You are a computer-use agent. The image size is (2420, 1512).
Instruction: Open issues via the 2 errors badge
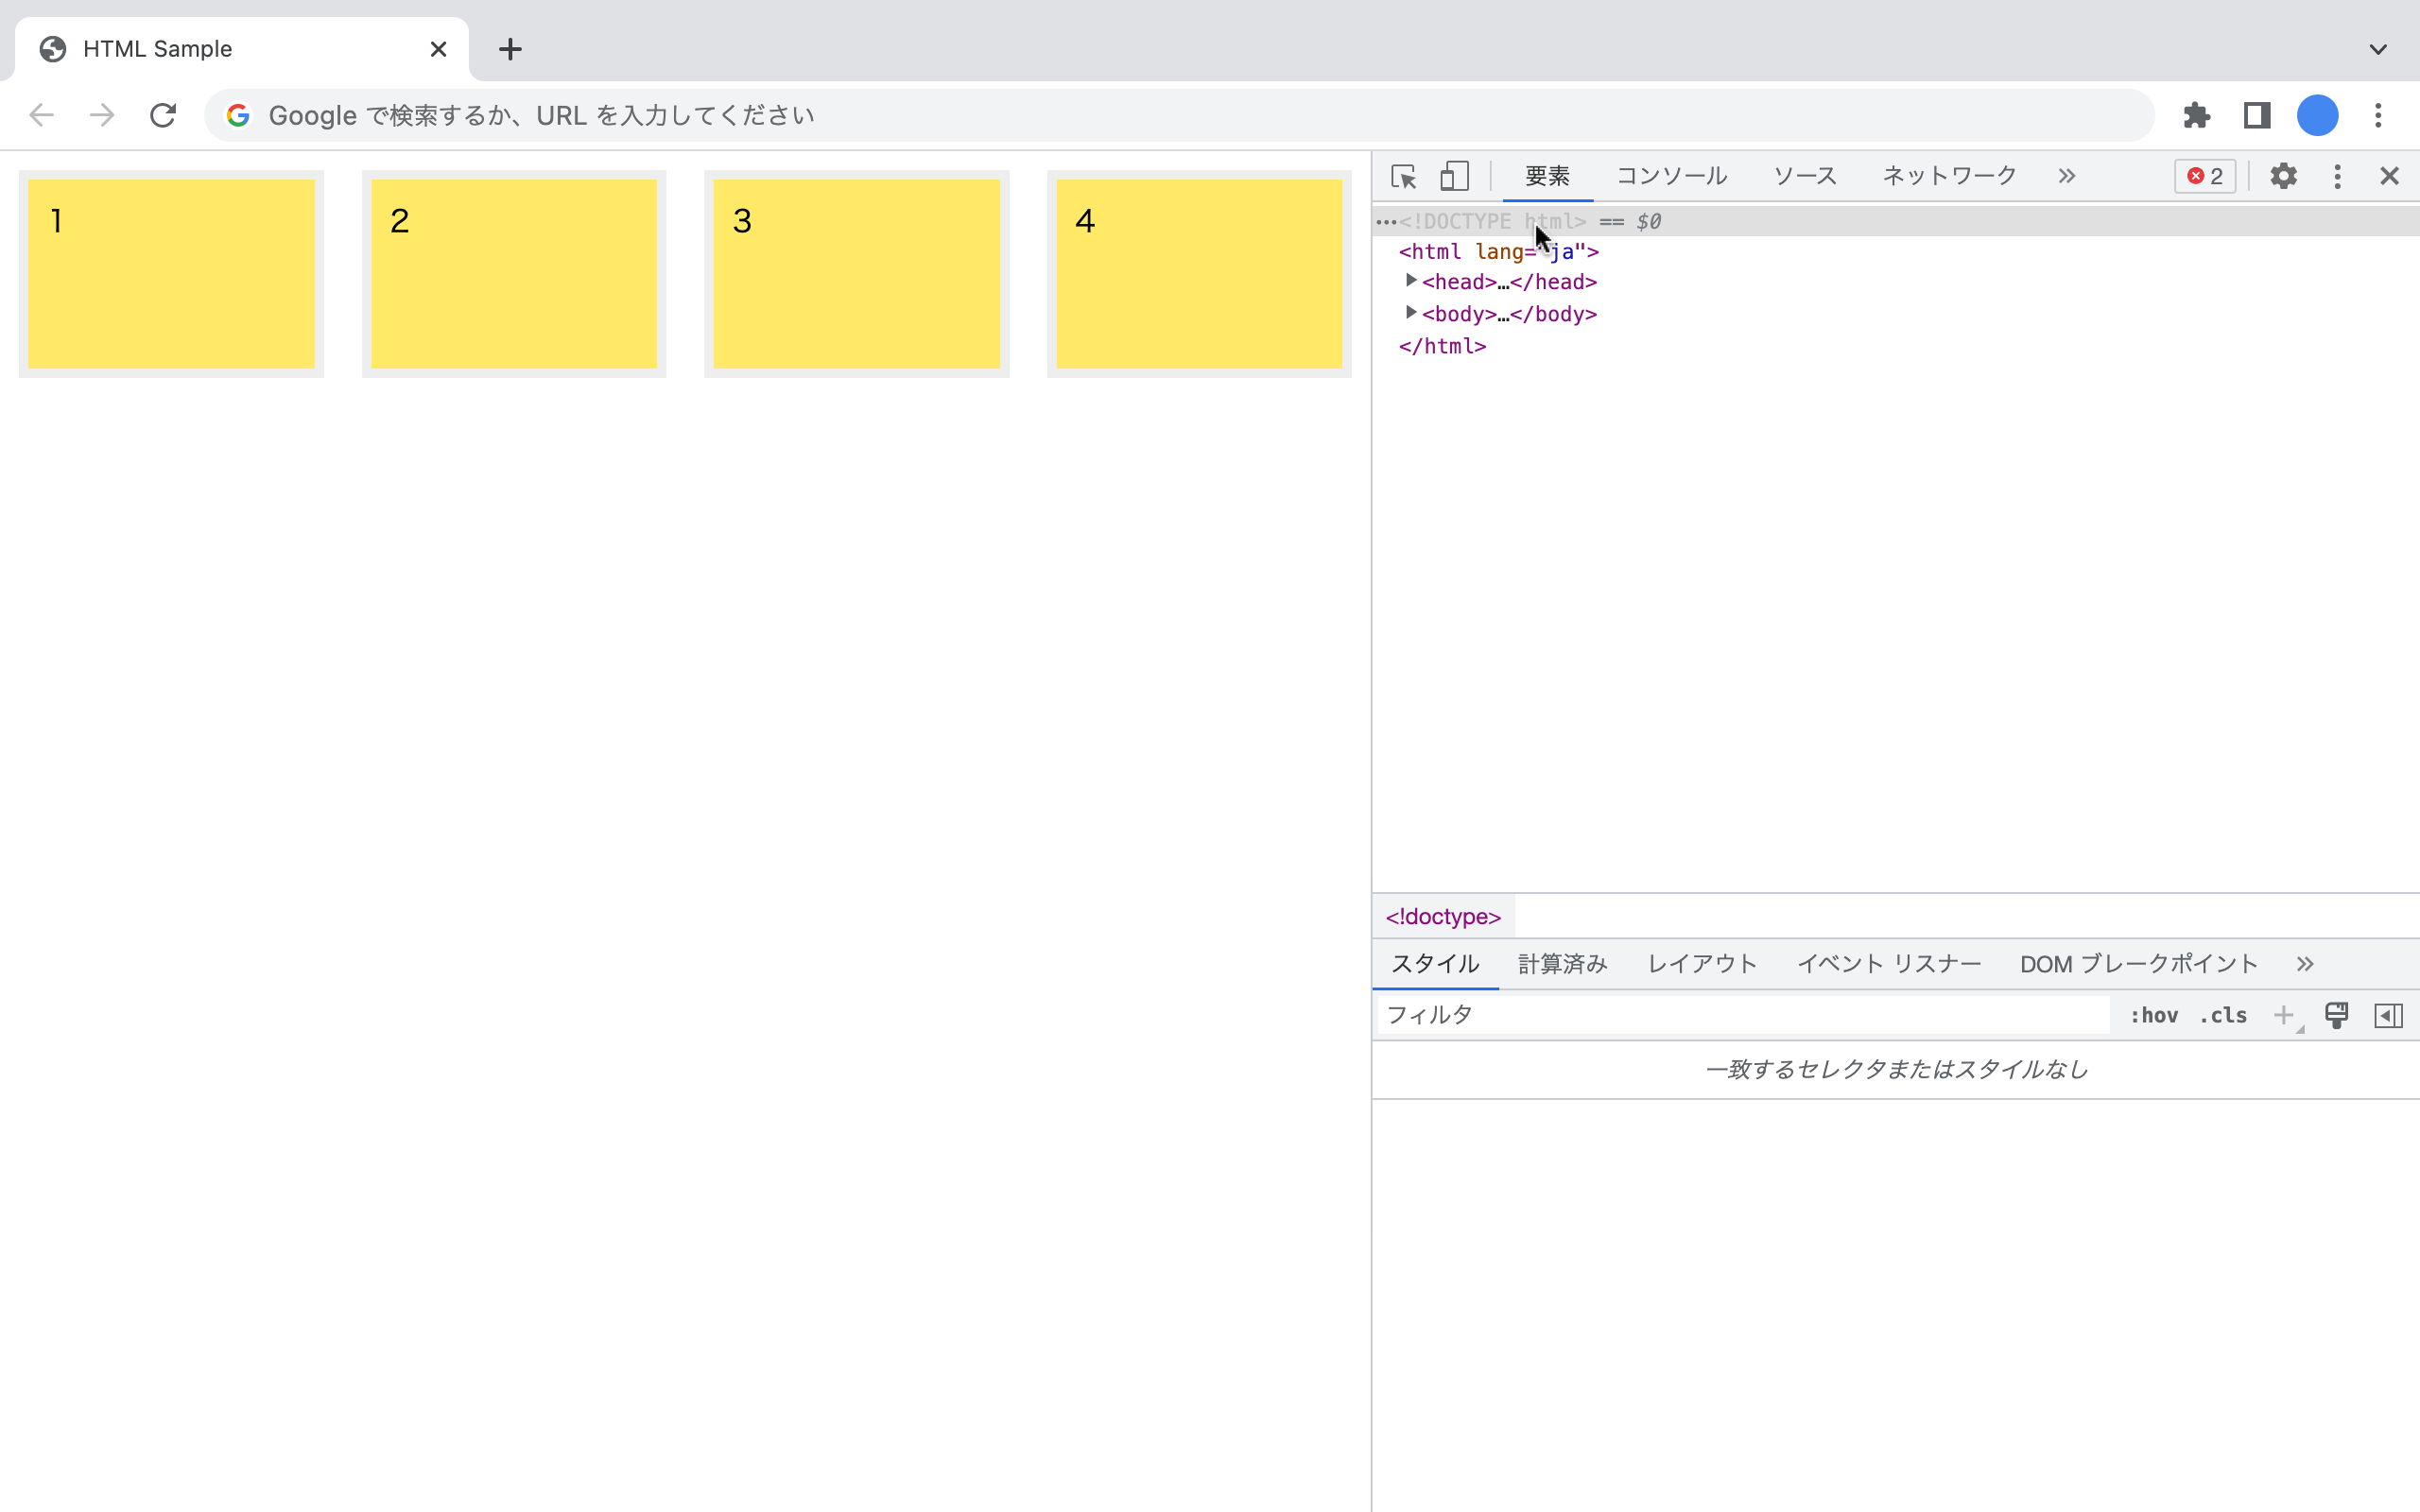(2204, 175)
